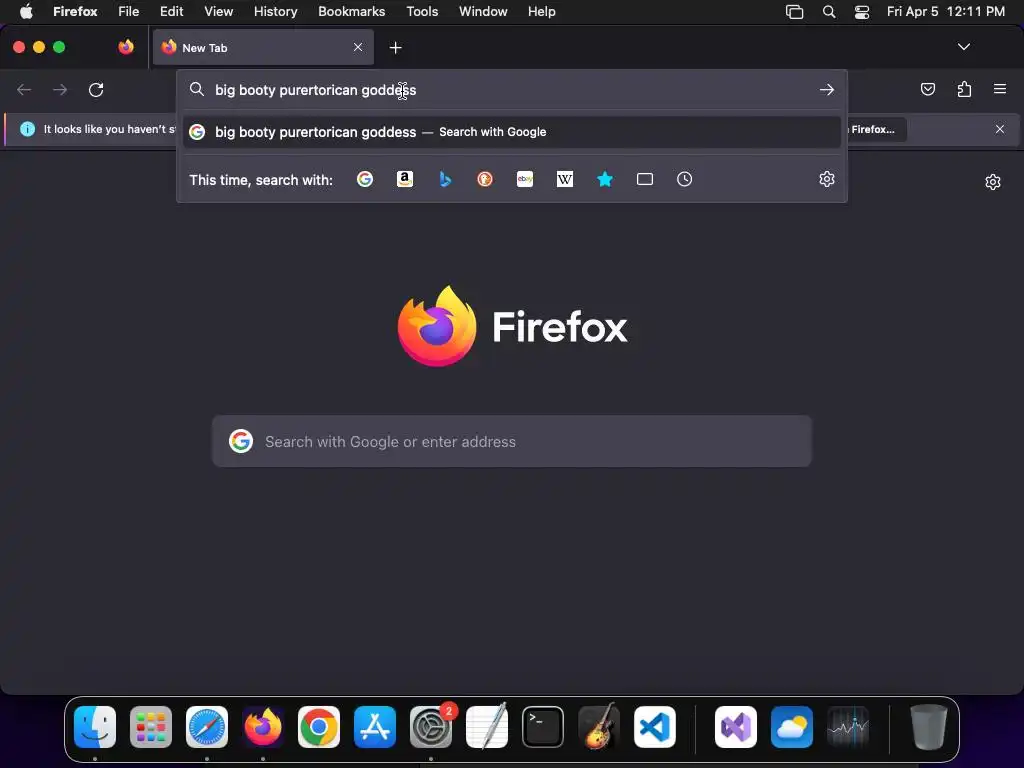This screenshot has width=1024, height=768.
Task: Close the New Tab tab
Action: 358,47
